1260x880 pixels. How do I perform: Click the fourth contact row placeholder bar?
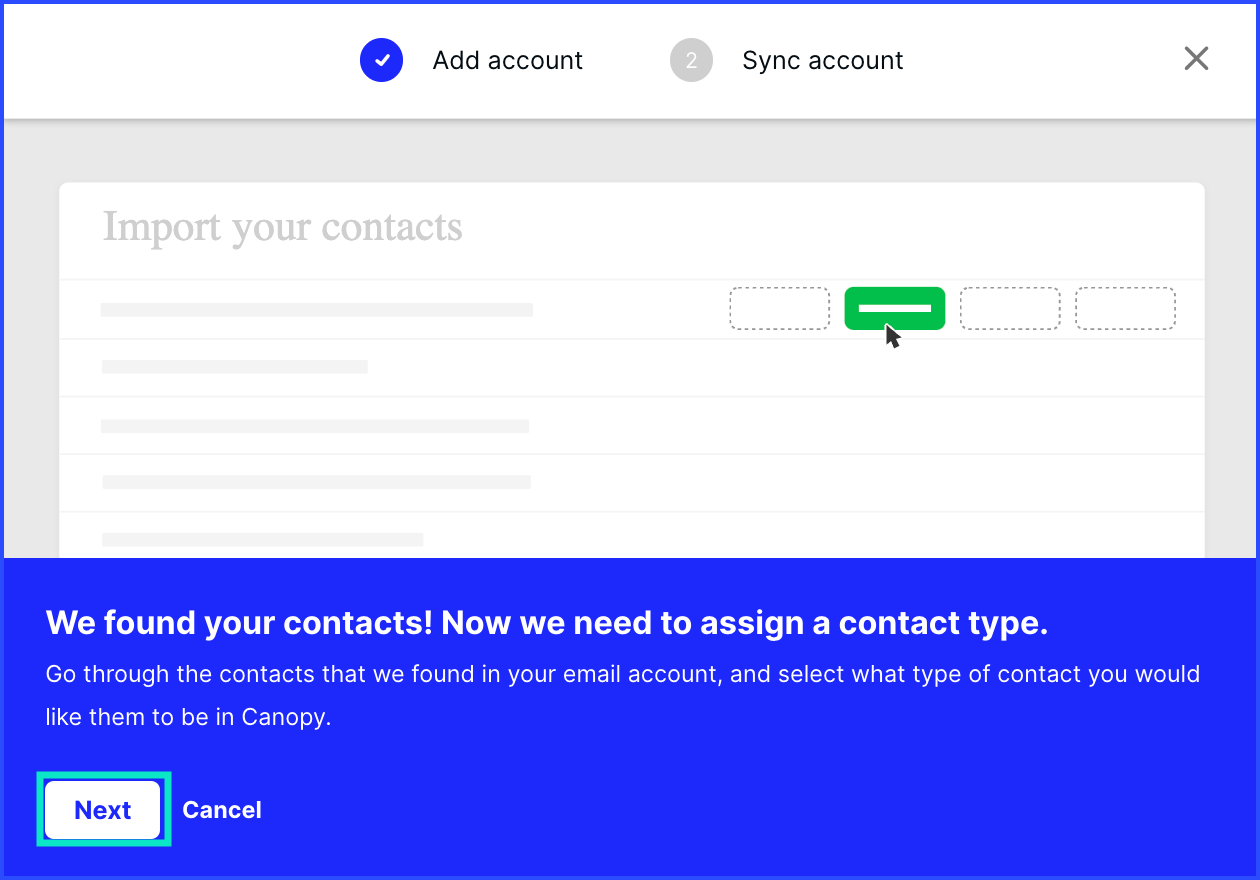316,482
